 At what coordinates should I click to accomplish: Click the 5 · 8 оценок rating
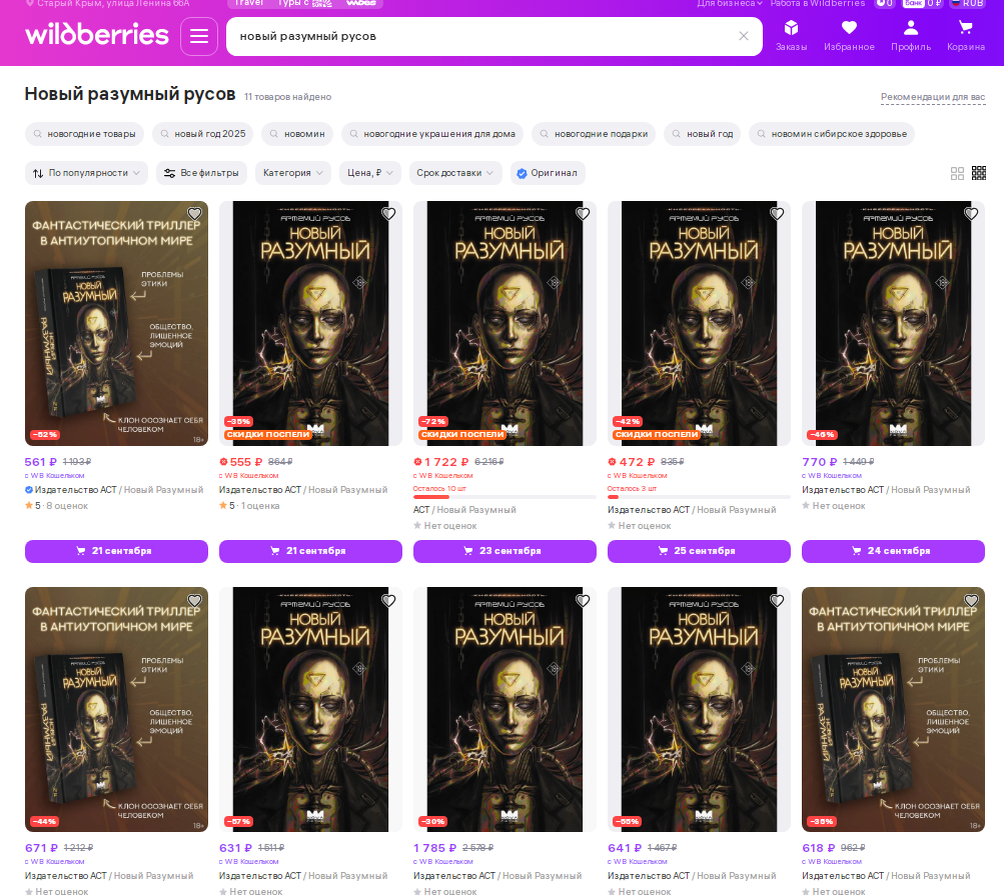tap(56, 506)
